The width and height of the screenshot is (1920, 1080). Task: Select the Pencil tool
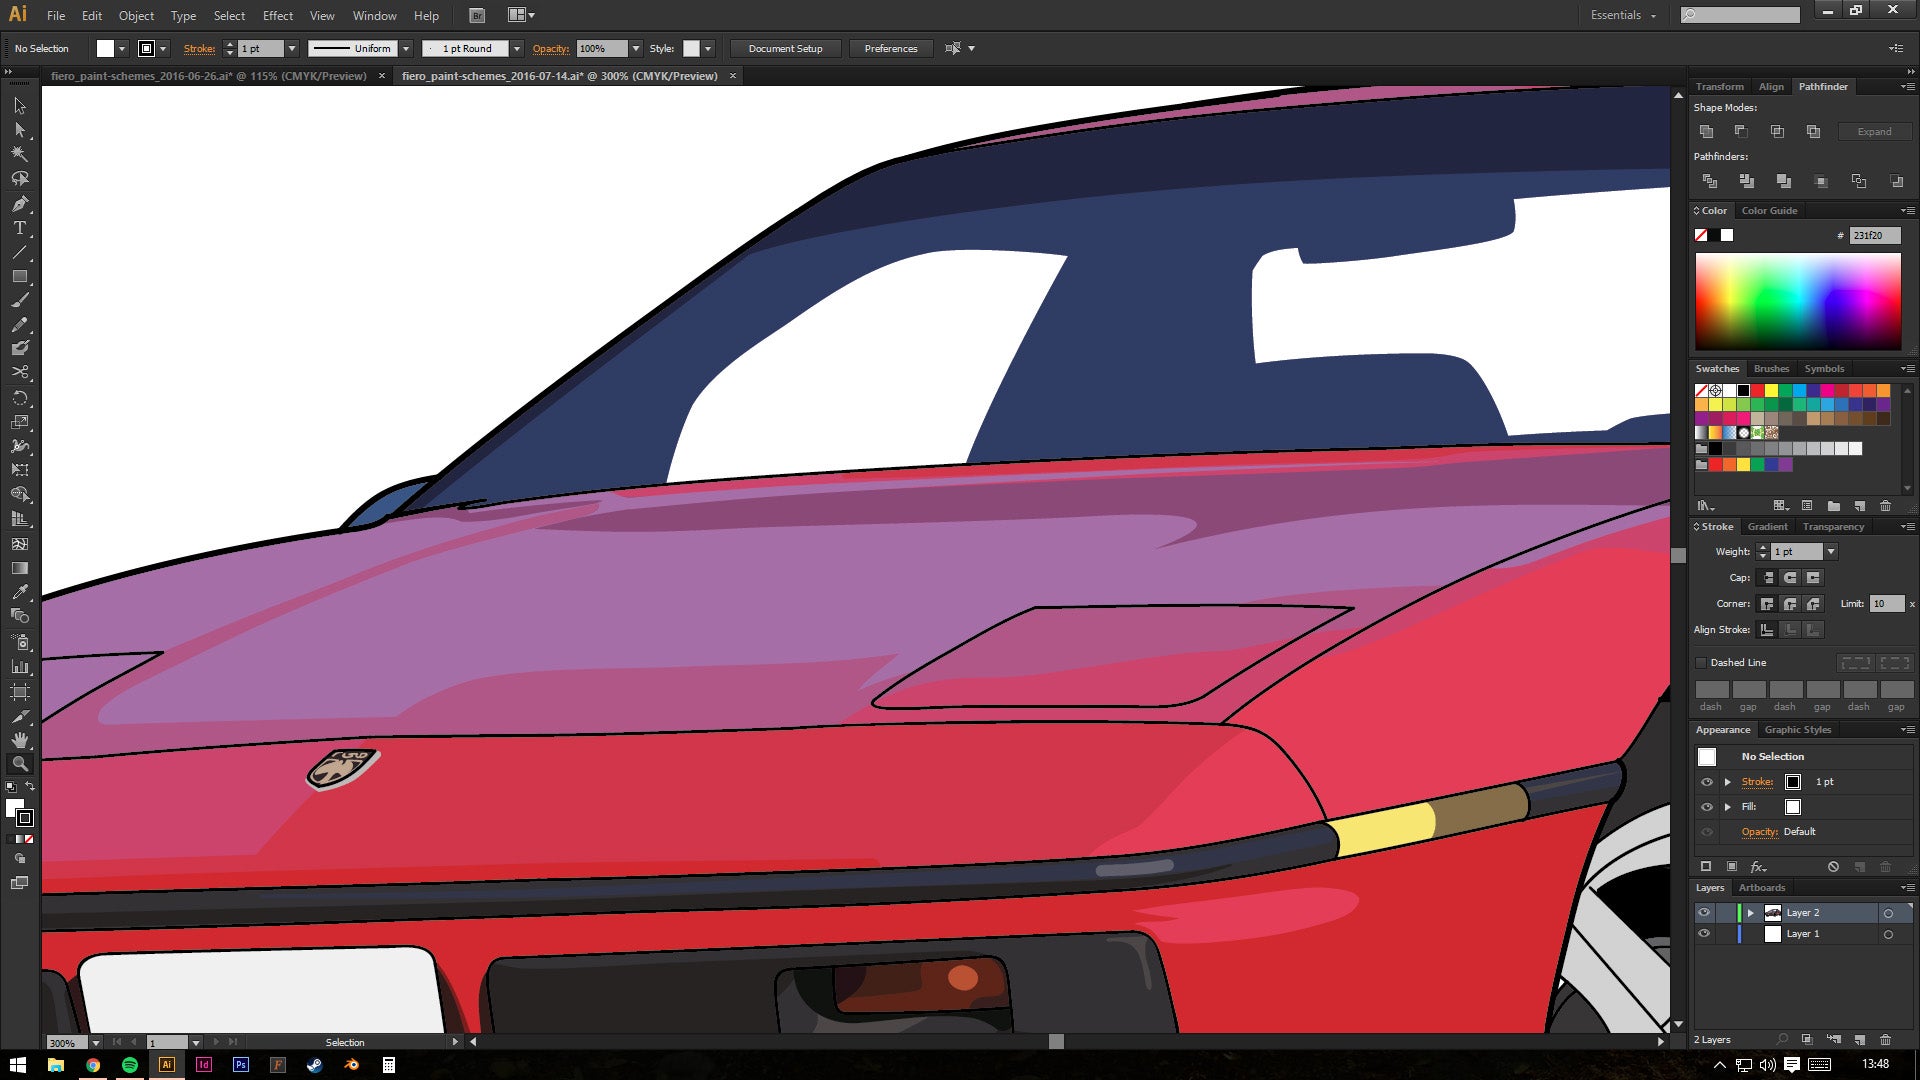20,324
